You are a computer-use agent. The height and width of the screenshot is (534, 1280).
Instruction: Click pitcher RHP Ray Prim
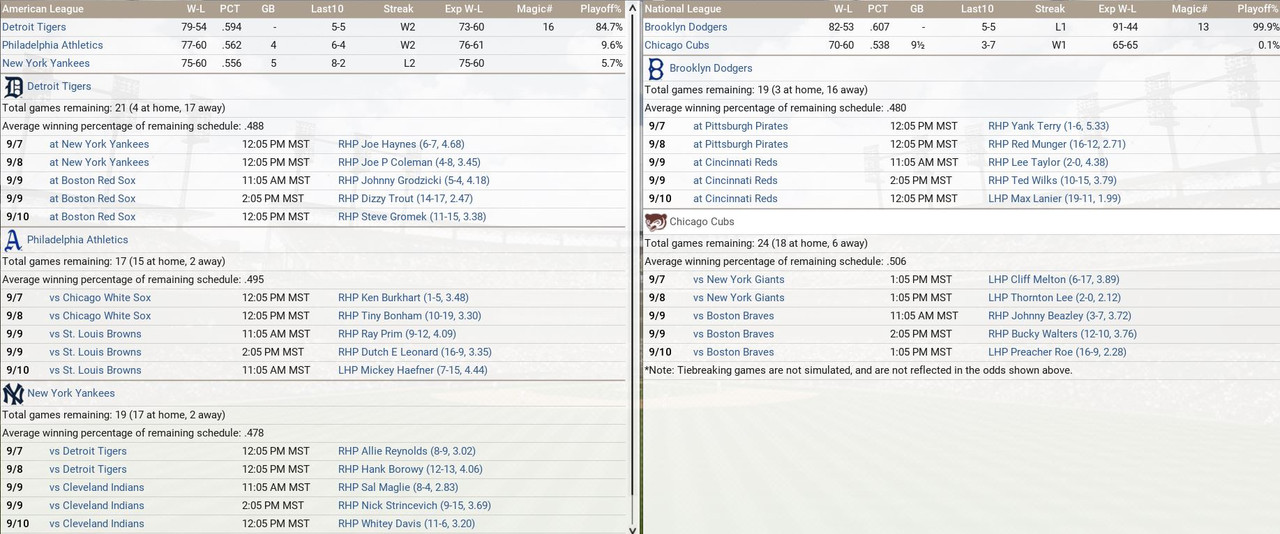pyautogui.click(x=397, y=333)
